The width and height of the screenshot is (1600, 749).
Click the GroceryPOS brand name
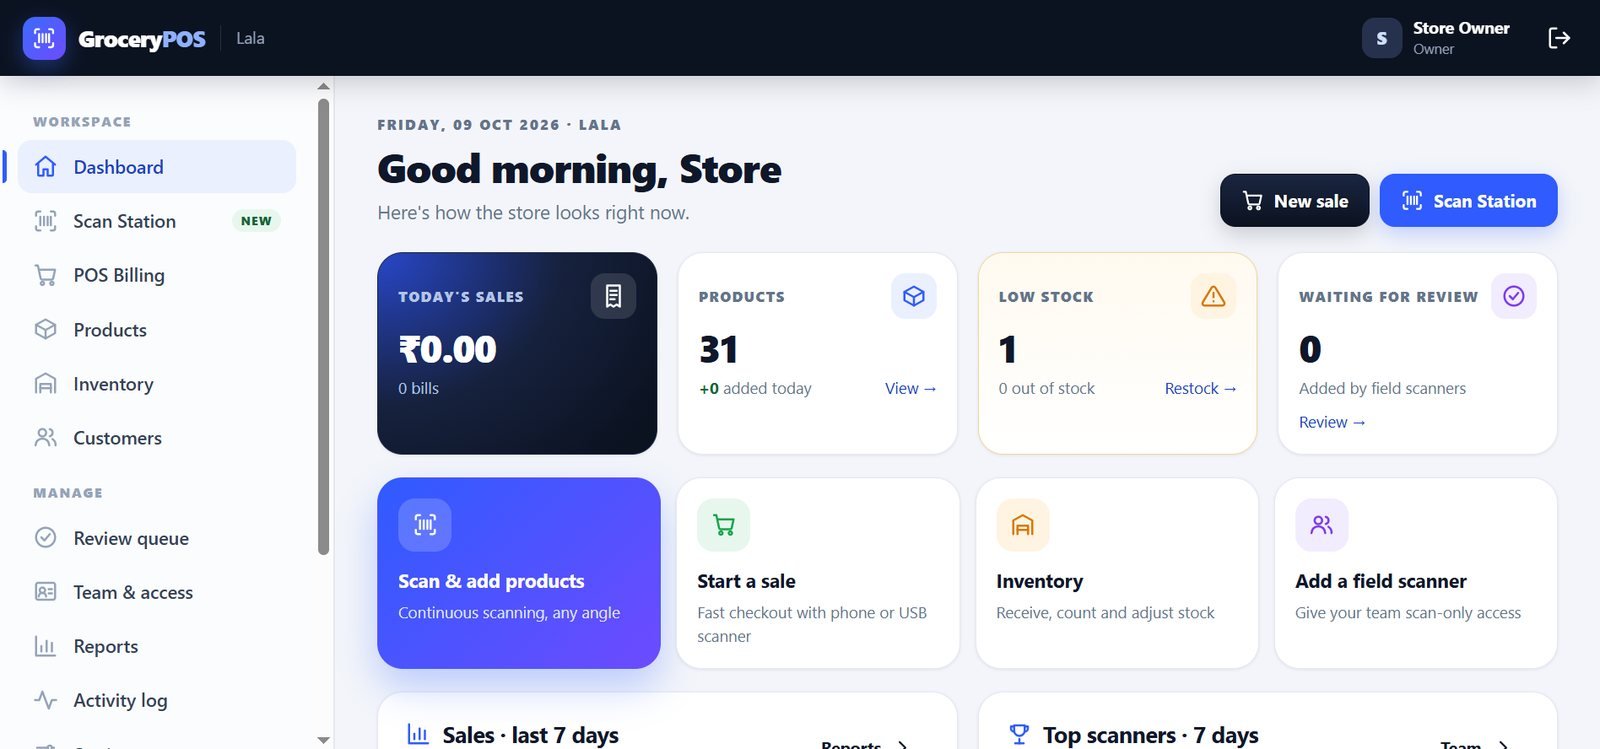tap(142, 39)
